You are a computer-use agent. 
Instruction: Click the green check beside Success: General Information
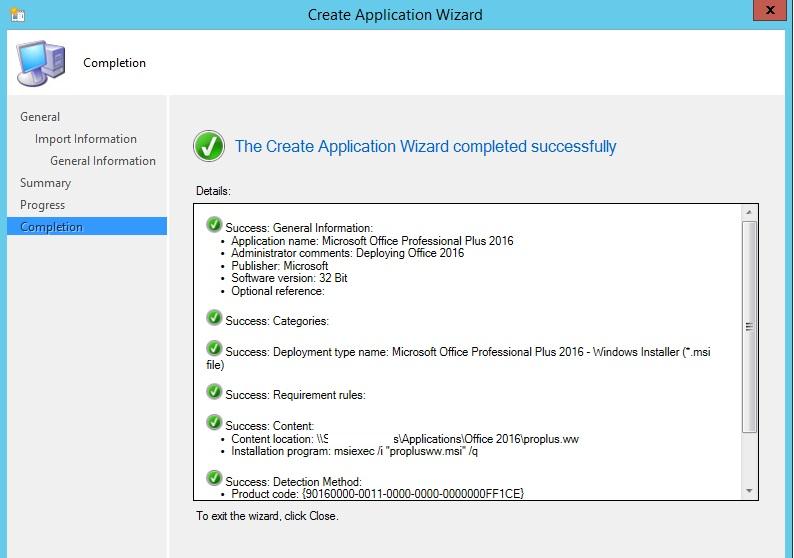(214, 224)
